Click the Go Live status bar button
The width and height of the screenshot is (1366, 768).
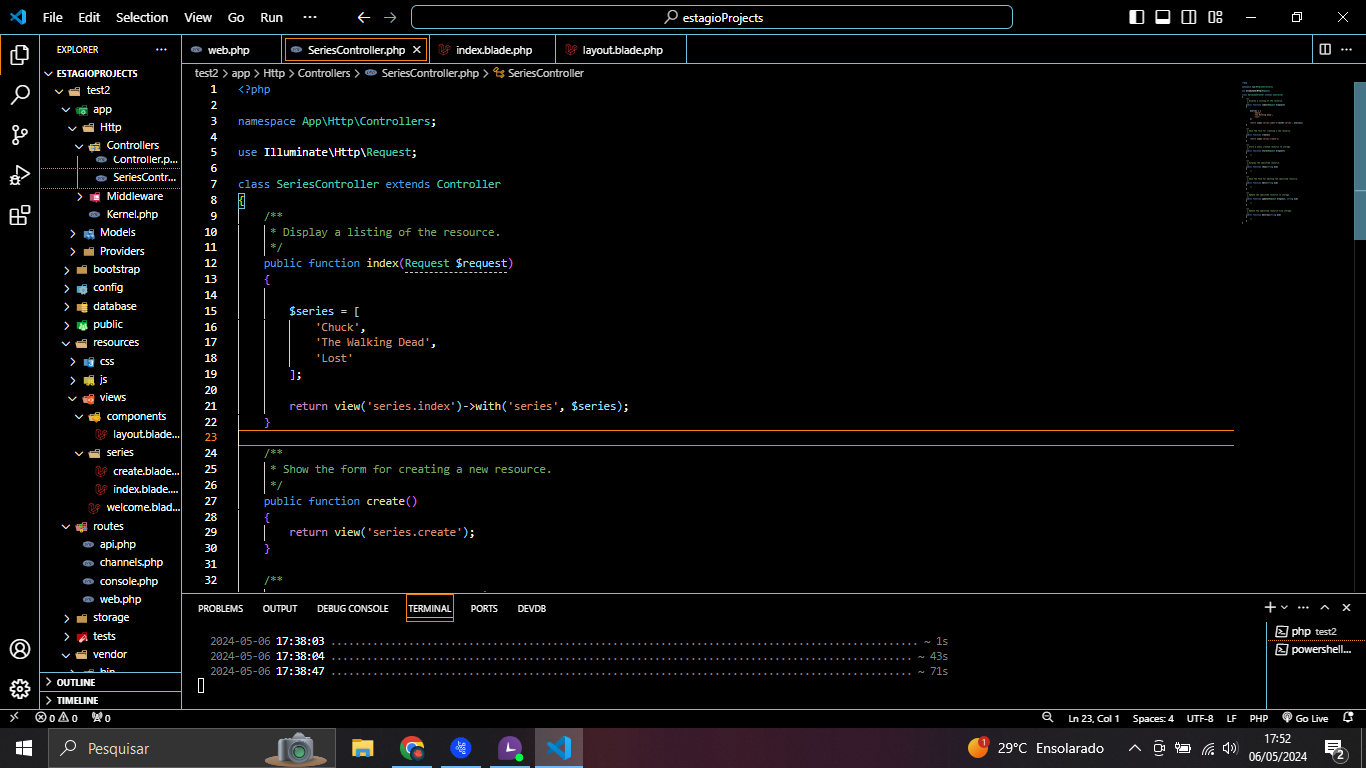coord(1305,718)
